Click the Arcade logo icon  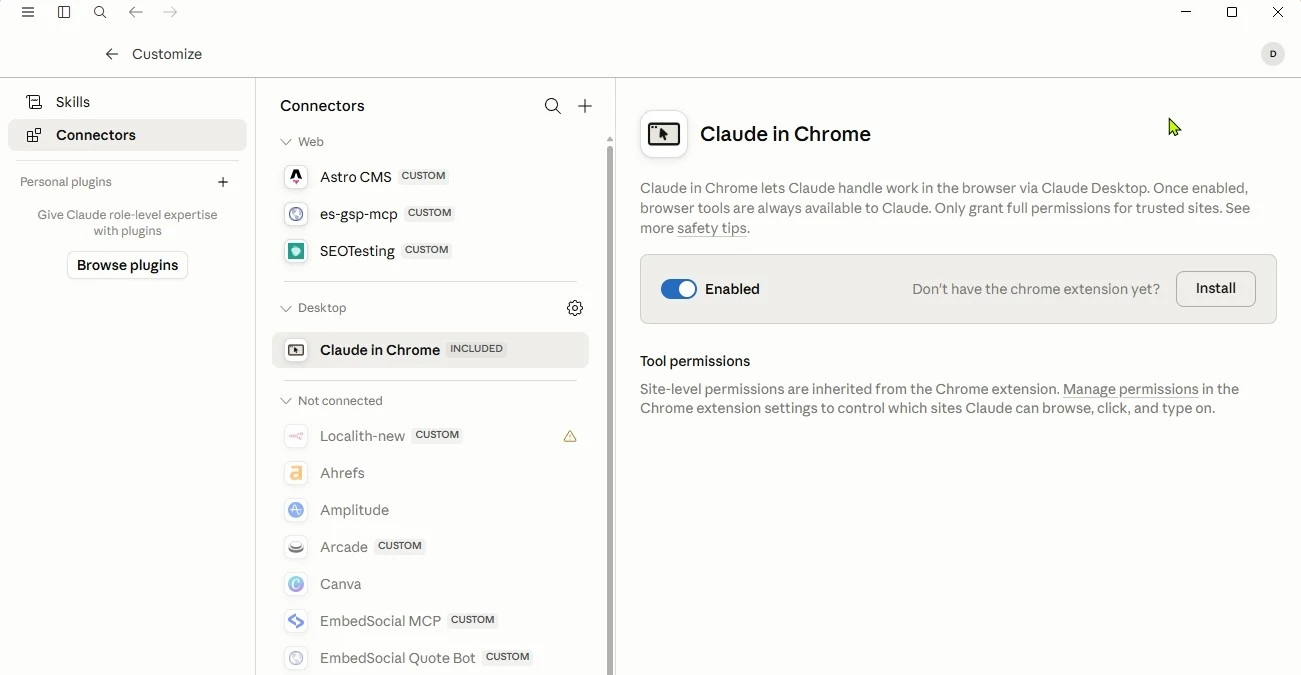click(296, 548)
